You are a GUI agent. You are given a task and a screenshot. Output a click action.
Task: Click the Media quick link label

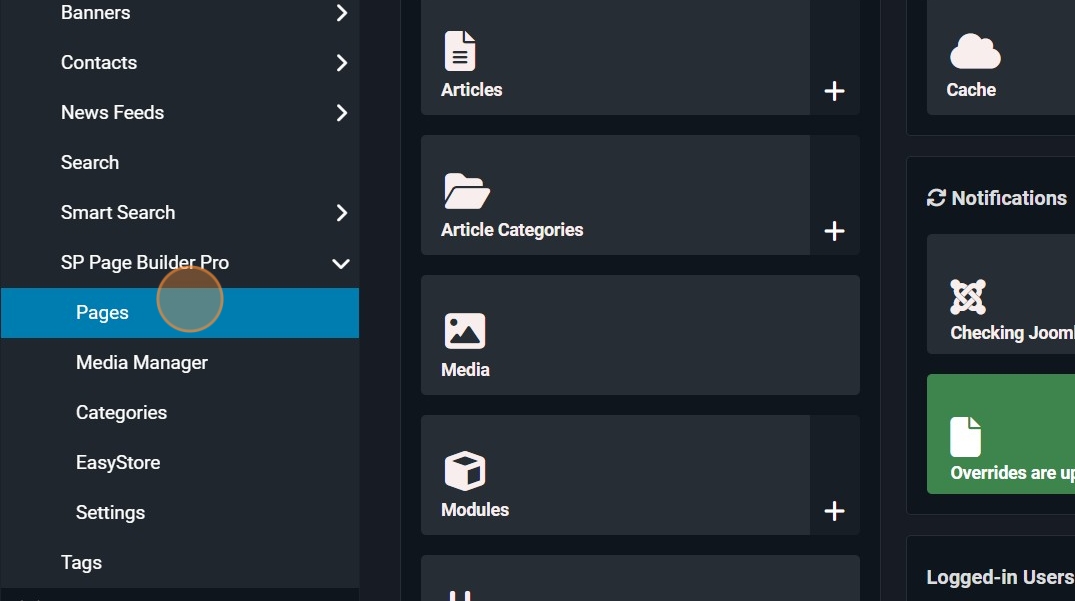tap(466, 369)
